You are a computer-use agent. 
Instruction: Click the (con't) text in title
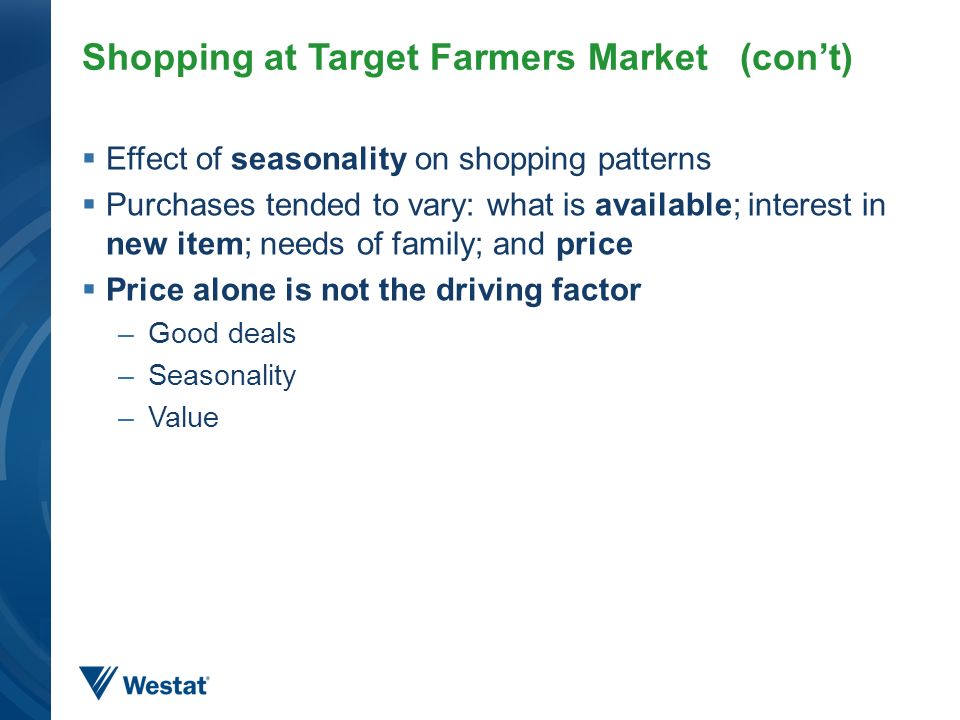pos(796,58)
